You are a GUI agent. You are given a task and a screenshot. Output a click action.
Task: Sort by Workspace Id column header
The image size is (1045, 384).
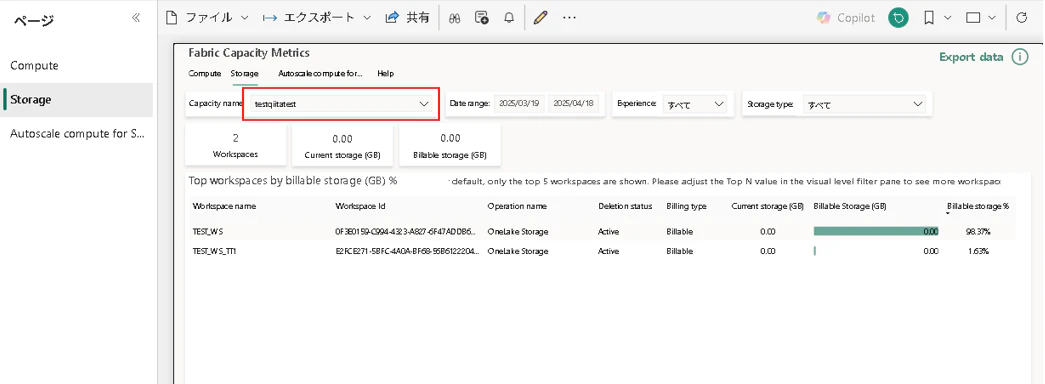pos(361,206)
